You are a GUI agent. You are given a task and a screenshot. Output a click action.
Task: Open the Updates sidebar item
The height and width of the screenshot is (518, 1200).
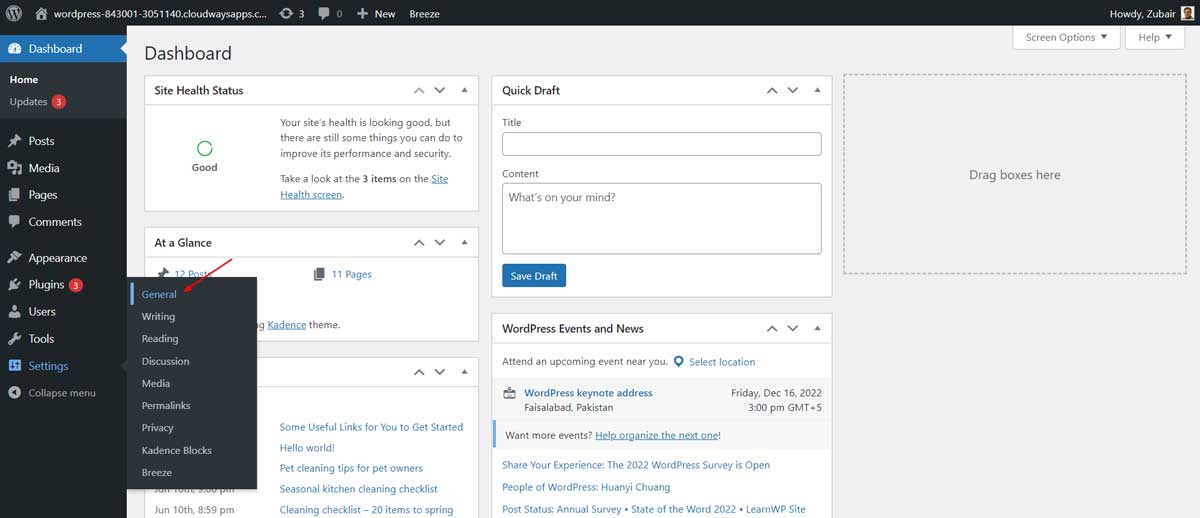(38, 102)
